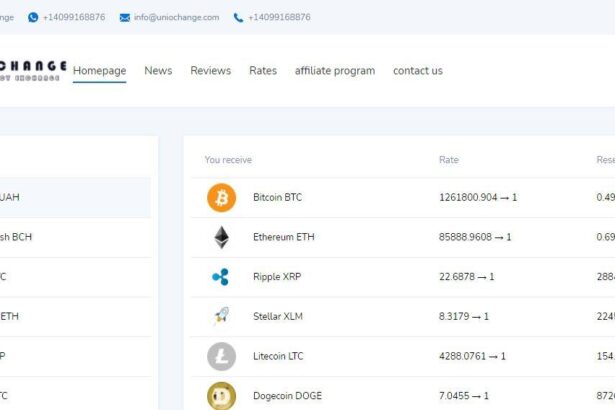The height and width of the screenshot is (410, 615).
Task: Click the rate 8.3179 → 1
Action: pos(464,316)
